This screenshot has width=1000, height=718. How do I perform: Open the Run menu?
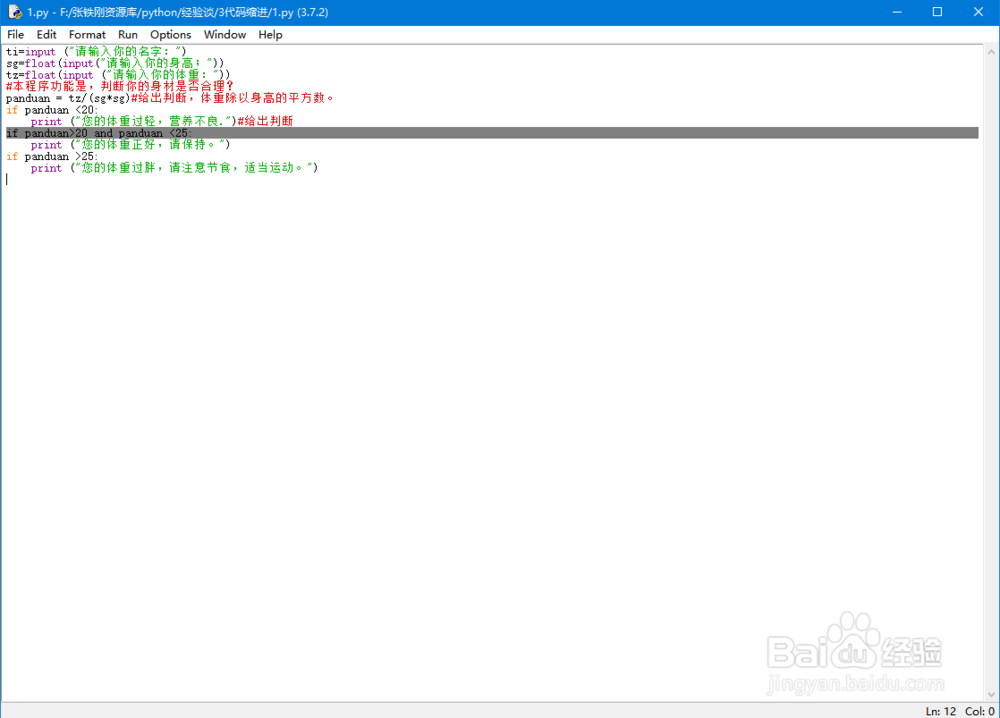point(128,34)
